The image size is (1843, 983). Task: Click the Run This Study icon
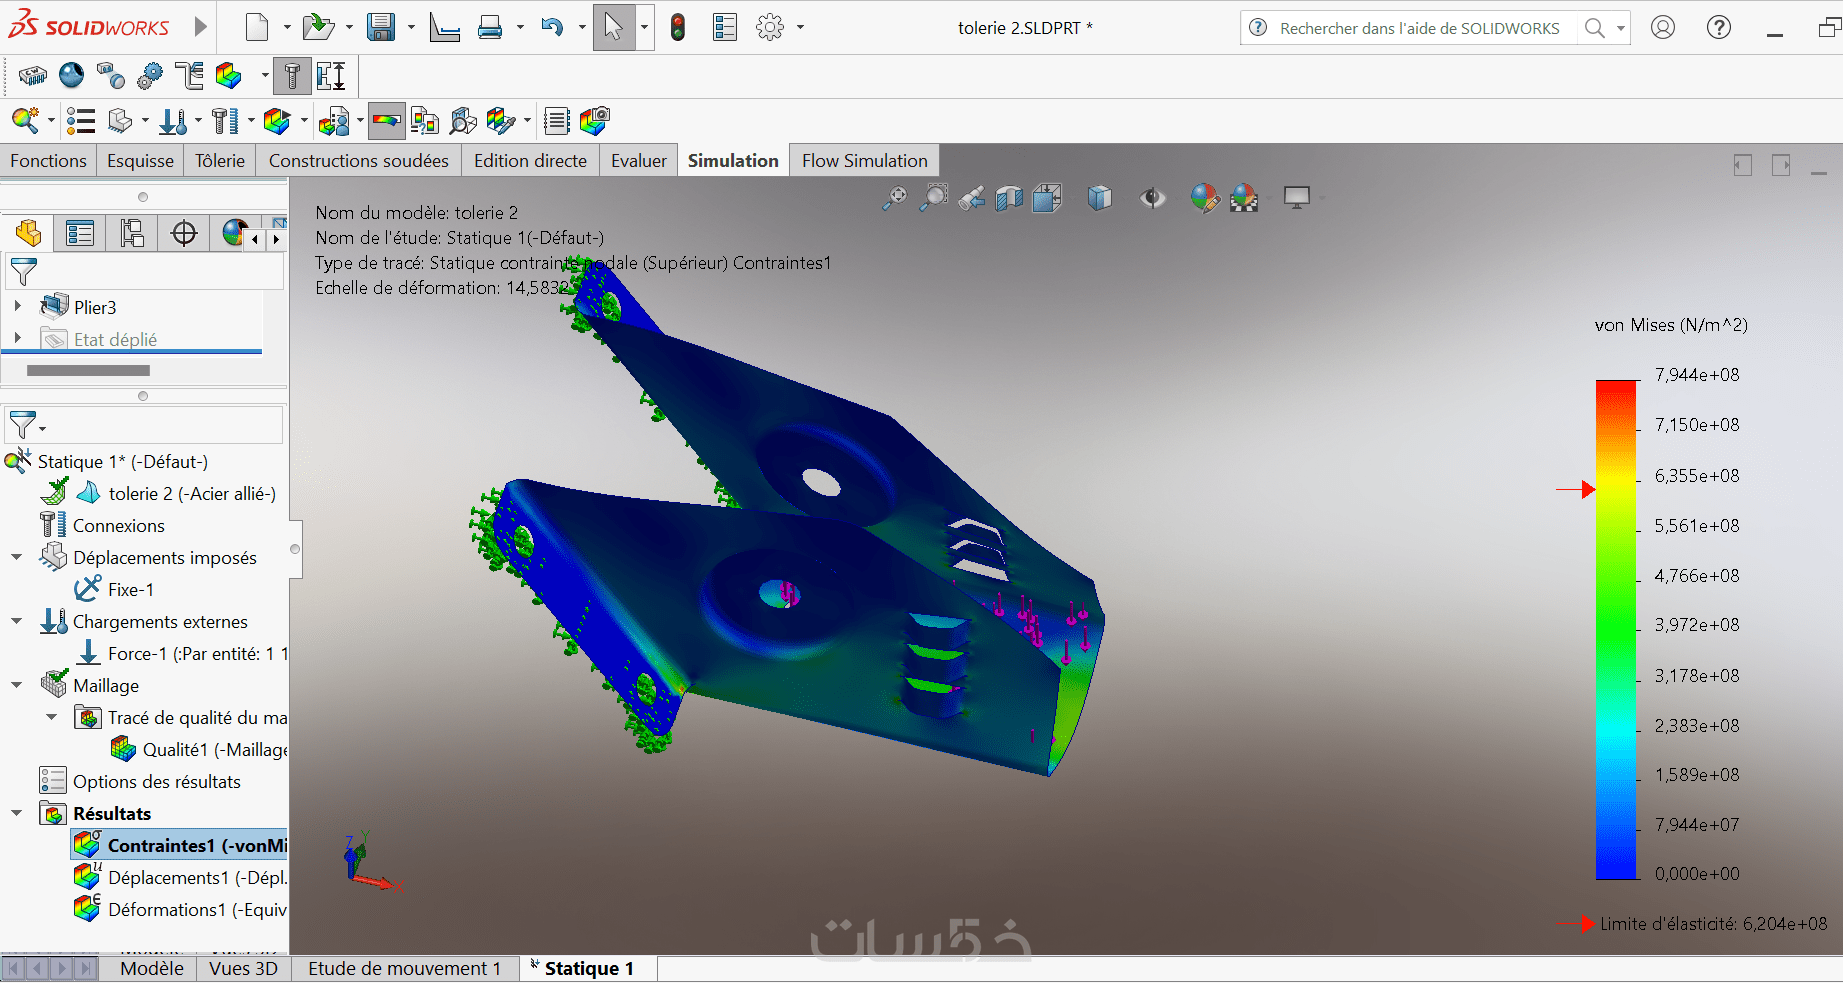(276, 121)
